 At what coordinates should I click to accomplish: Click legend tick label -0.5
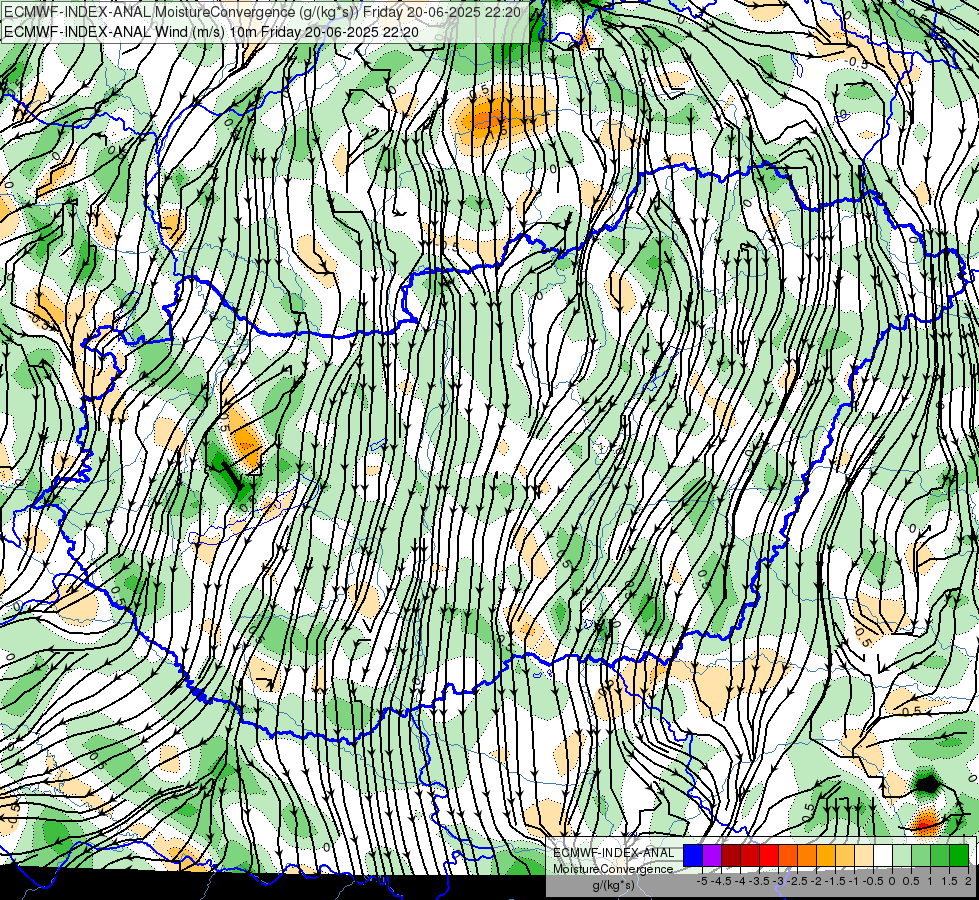(873, 881)
